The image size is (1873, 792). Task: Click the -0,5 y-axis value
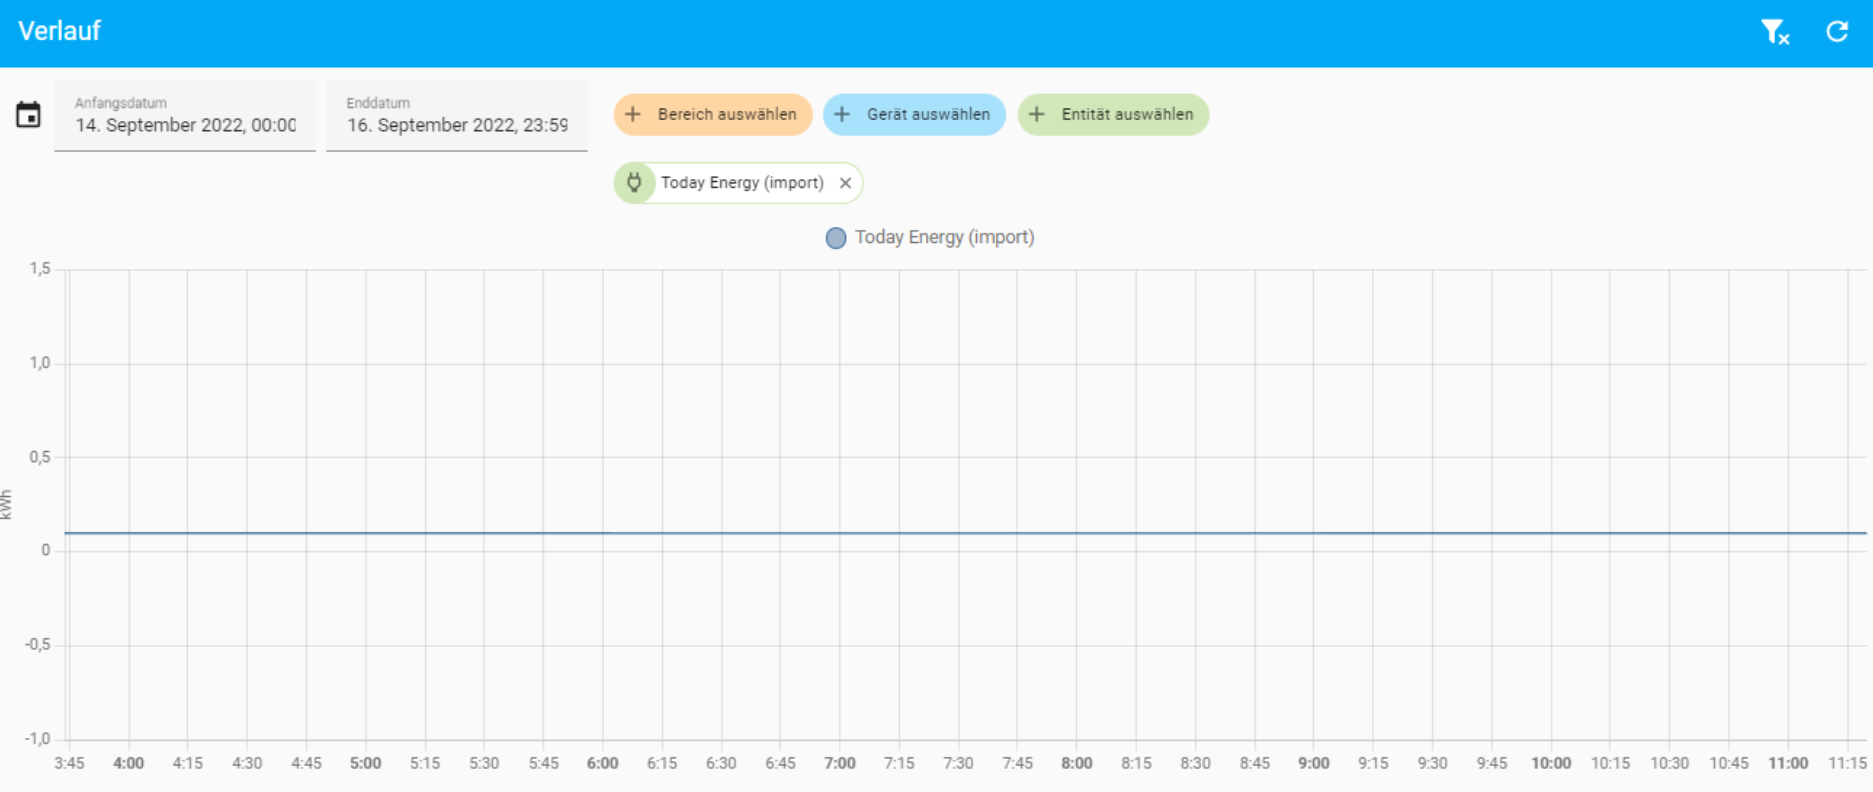point(37,645)
